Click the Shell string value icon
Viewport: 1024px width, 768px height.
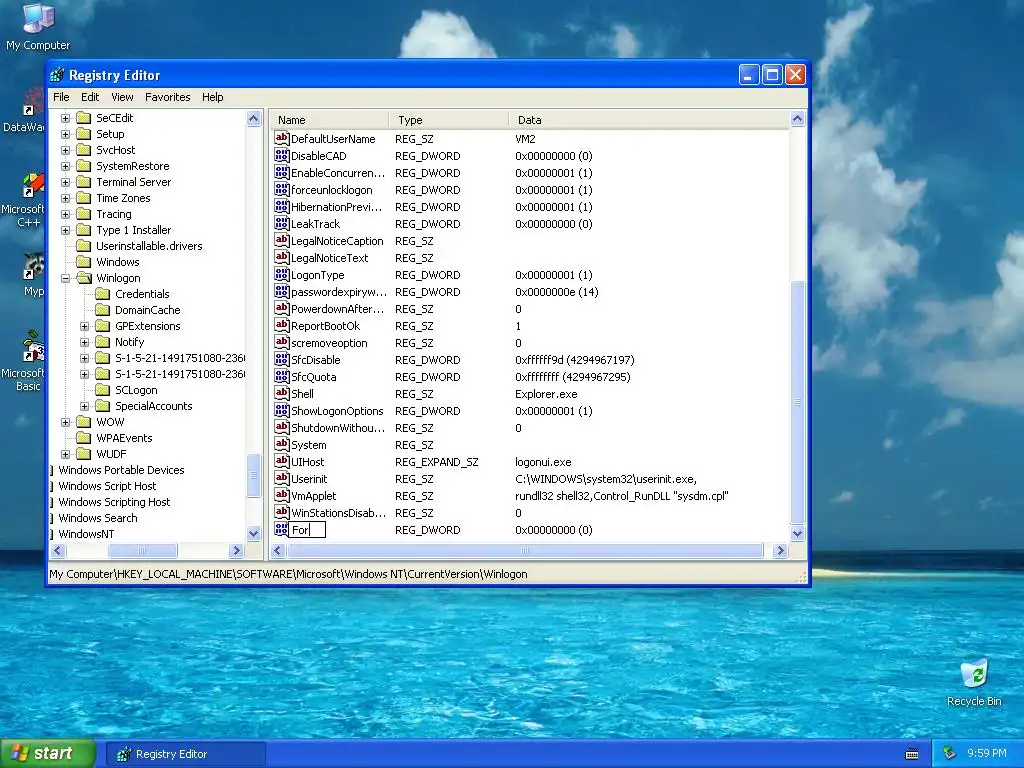pos(281,393)
